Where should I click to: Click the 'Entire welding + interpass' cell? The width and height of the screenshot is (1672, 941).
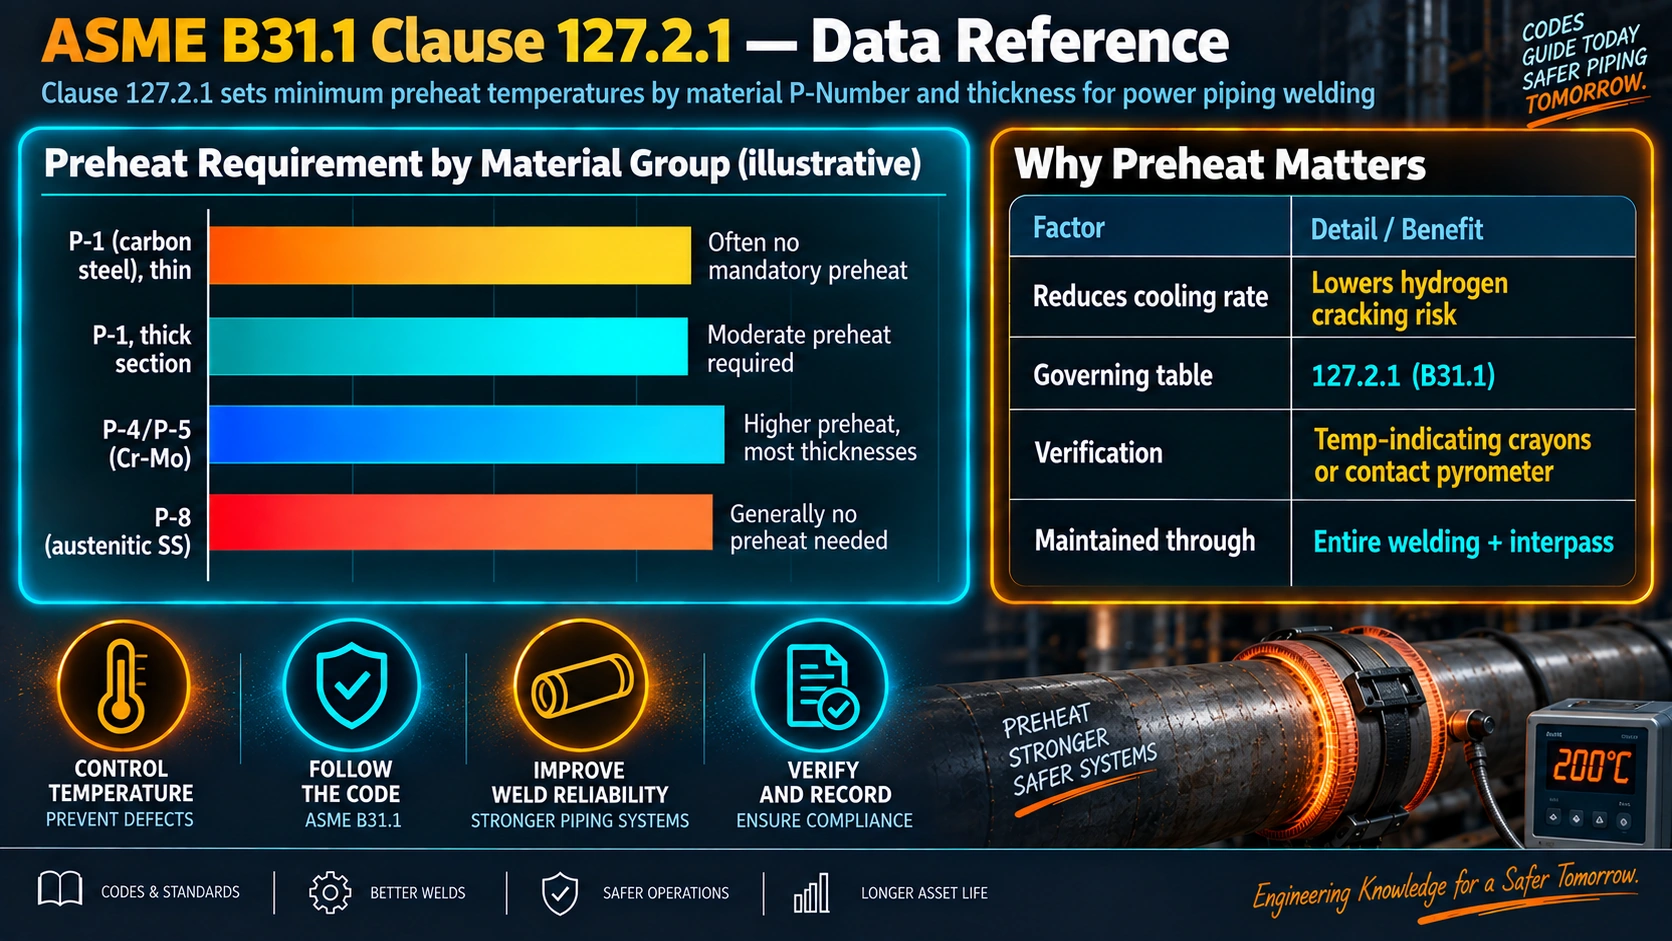pos(1463,542)
